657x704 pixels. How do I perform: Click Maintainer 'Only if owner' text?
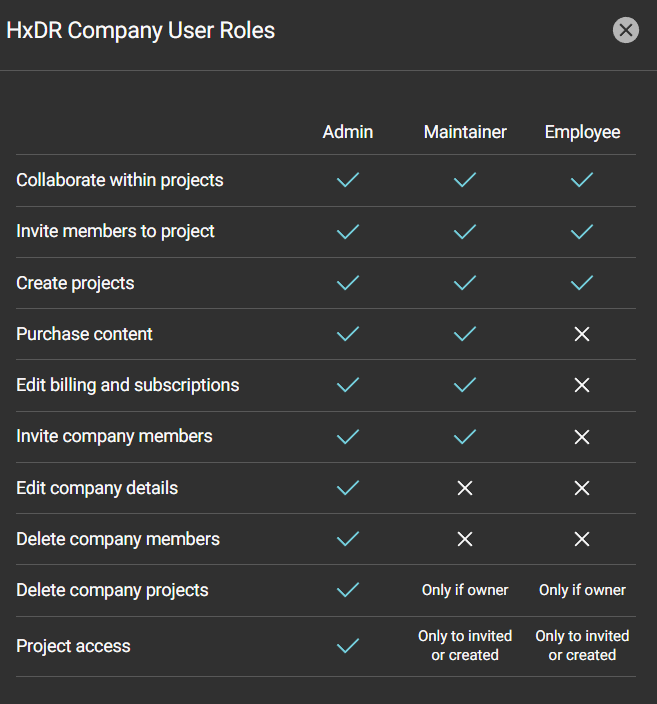[x=465, y=590]
